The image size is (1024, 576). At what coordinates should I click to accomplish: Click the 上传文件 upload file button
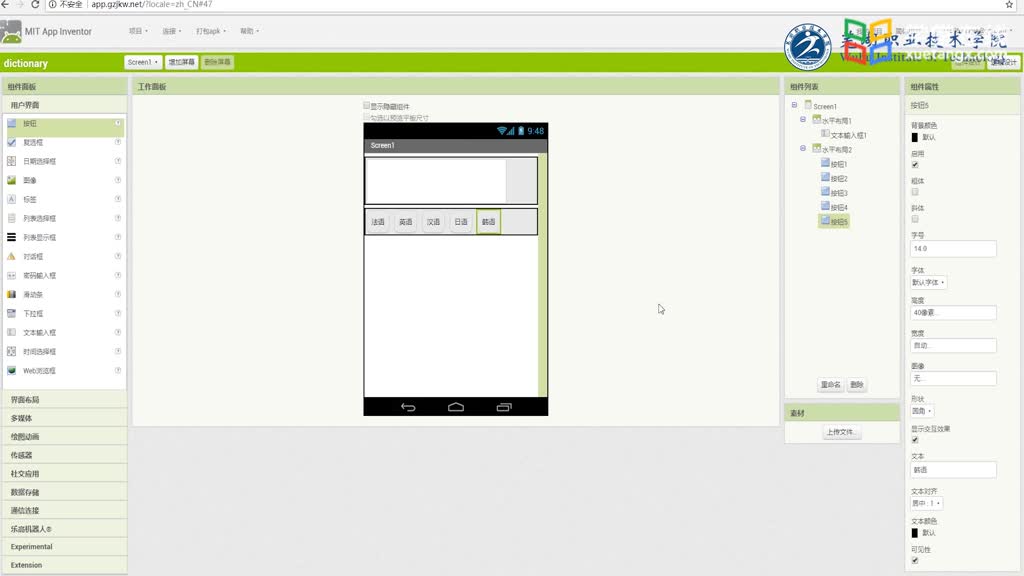(x=840, y=432)
